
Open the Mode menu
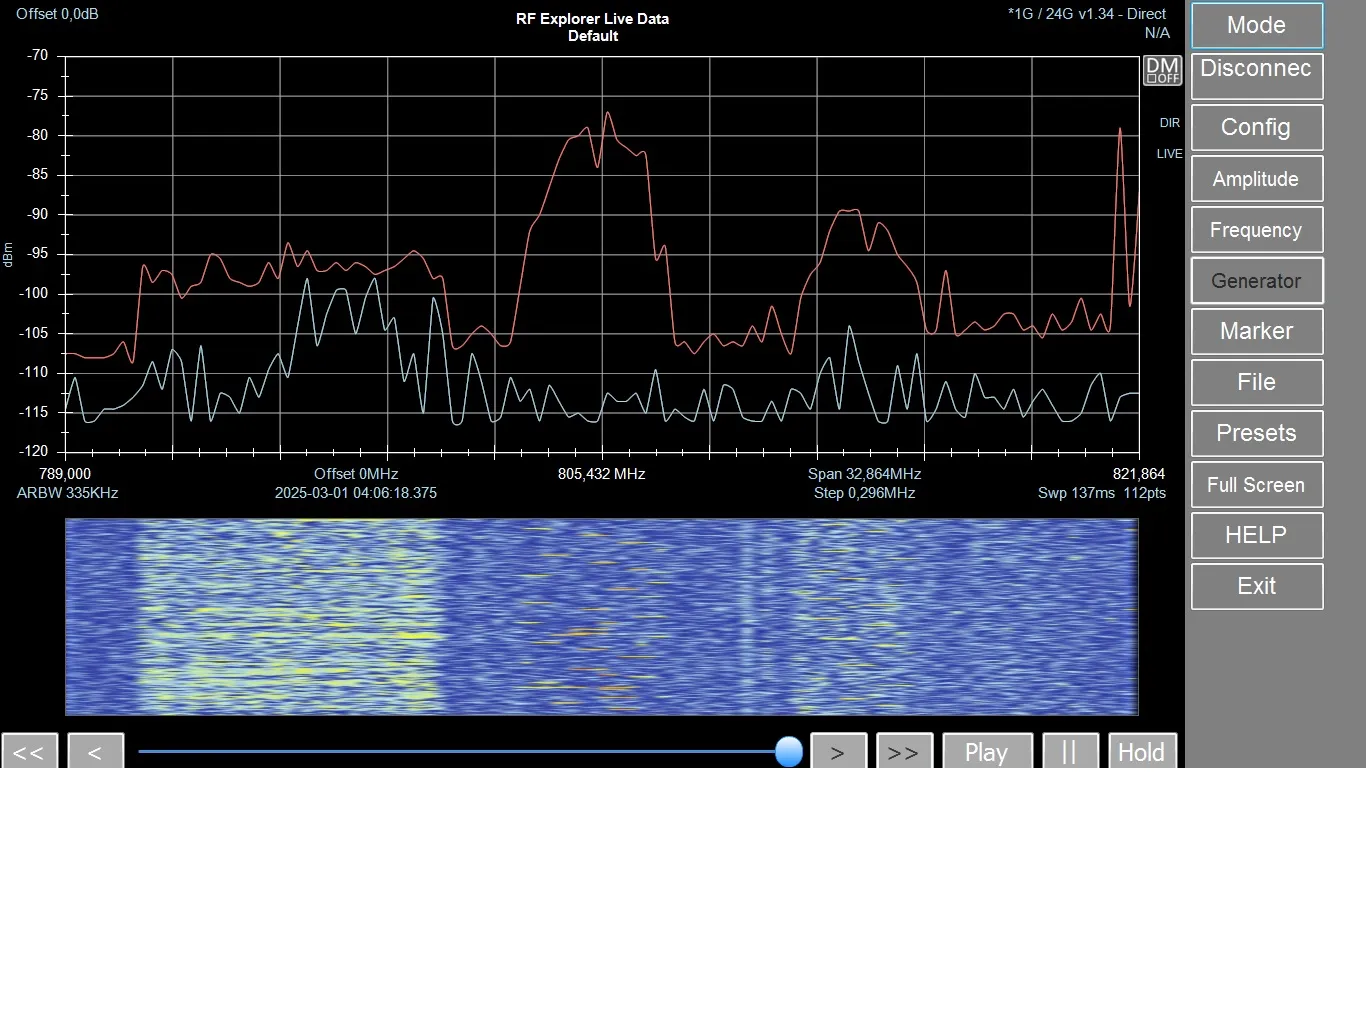click(x=1257, y=25)
